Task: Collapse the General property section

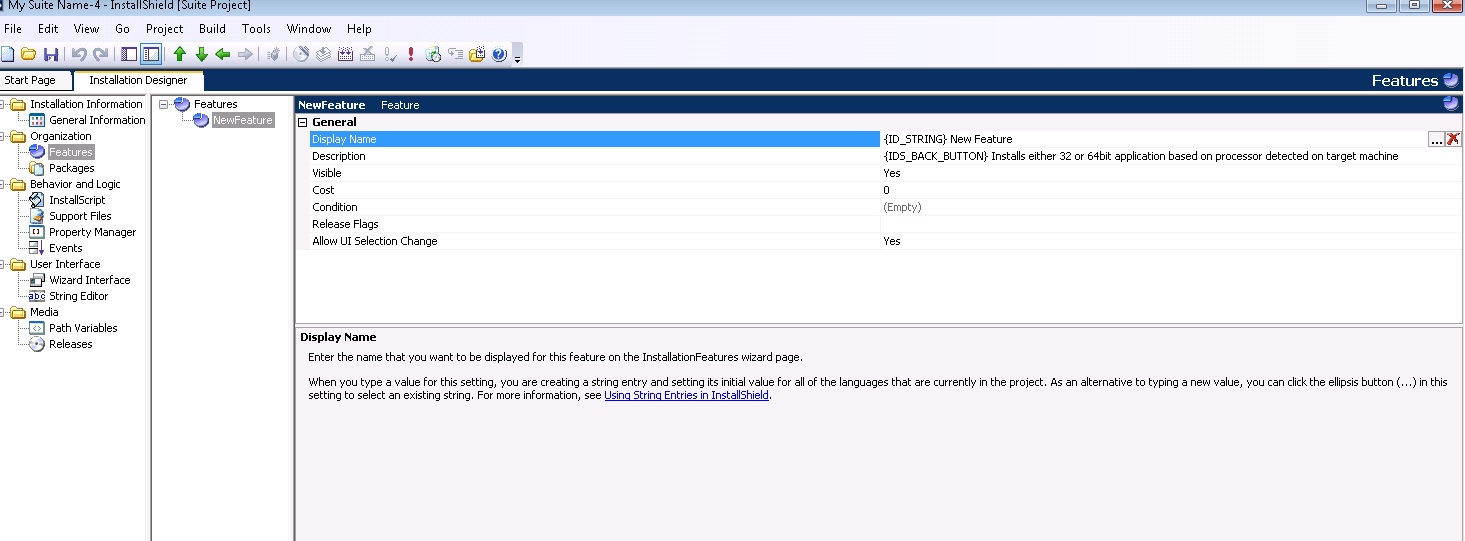Action: coord(303,122)
